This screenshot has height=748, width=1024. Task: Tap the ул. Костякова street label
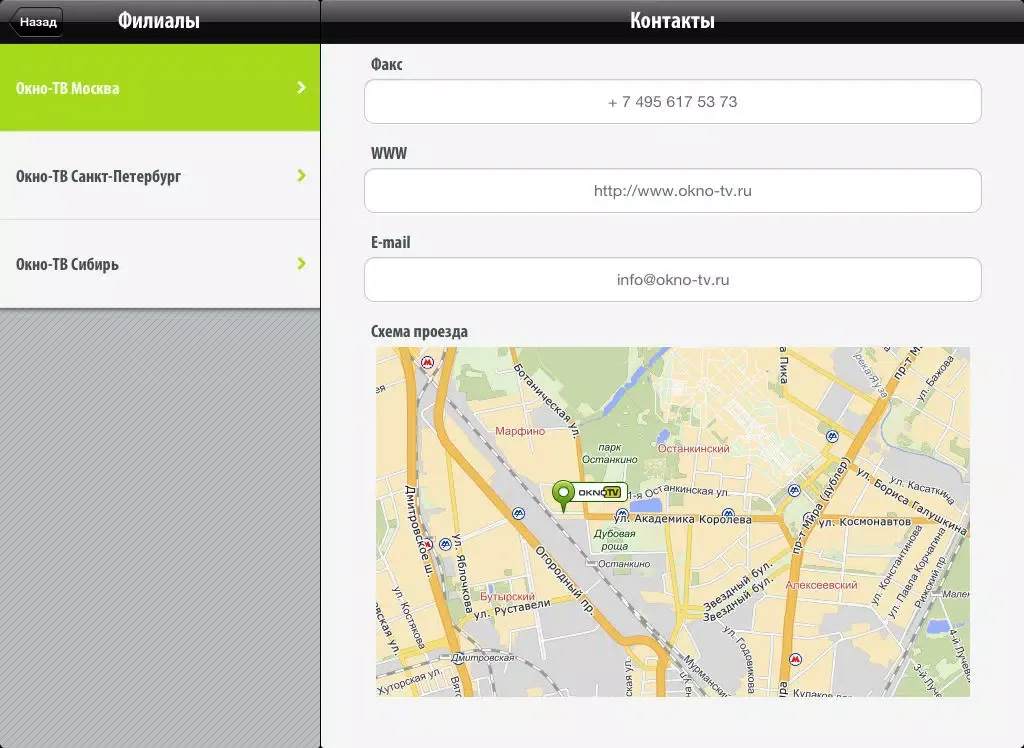[x=408, y=617]
